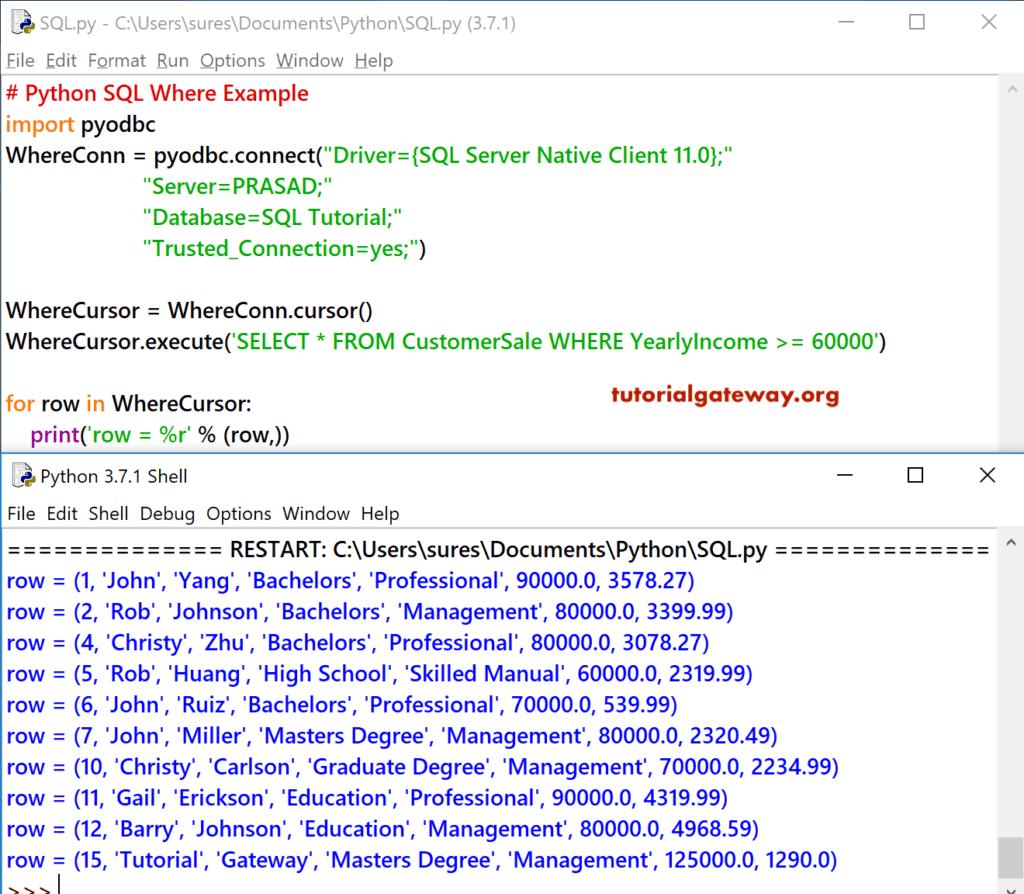
Task: Open the Window menu in the shell
Action: pos(316,513)
